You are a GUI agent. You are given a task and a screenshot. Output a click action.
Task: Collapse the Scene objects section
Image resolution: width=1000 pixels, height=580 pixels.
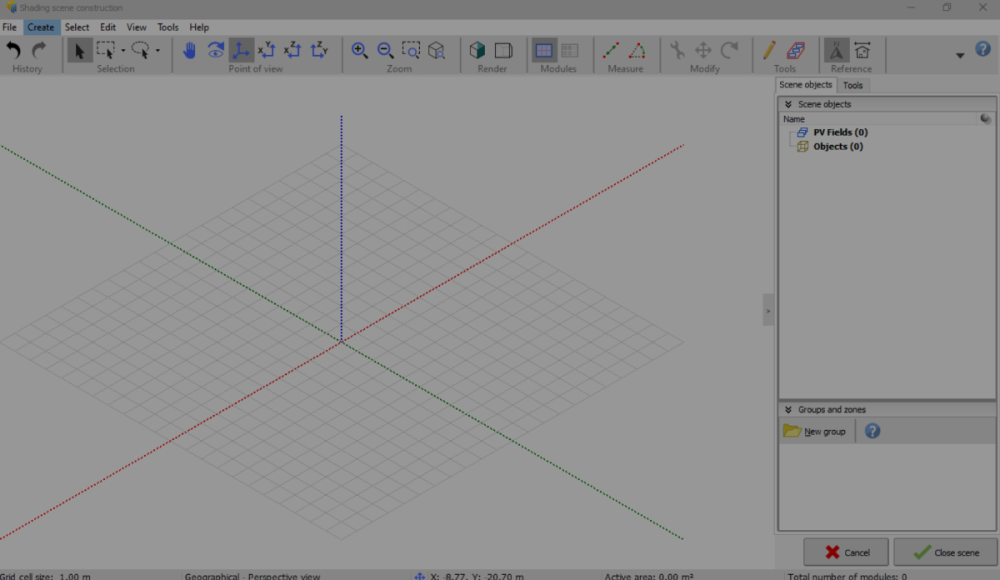(788, 104)
